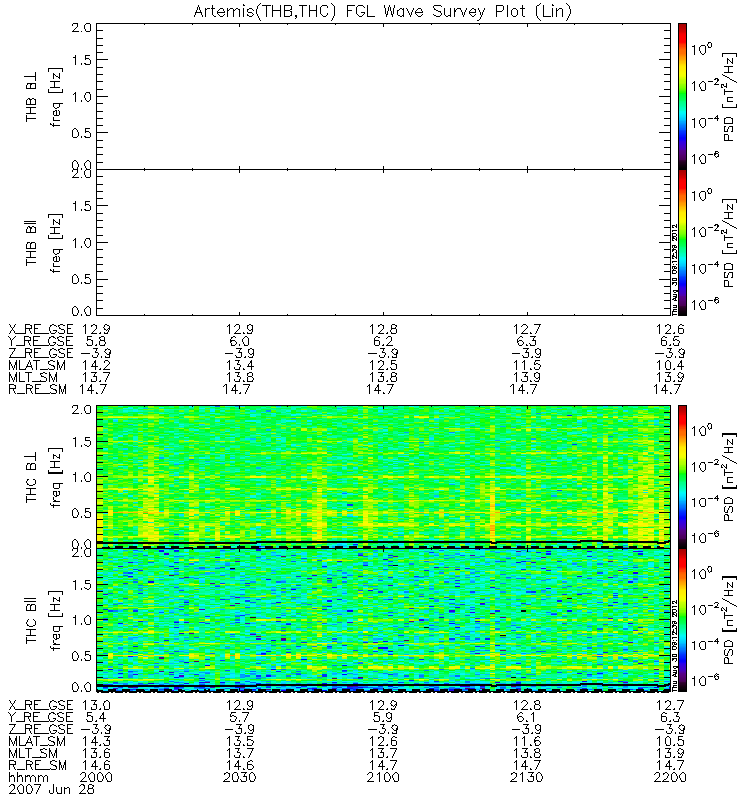Click the '2000' time tick label
This screenshot has height=800, width=750.
click(96, 777)
